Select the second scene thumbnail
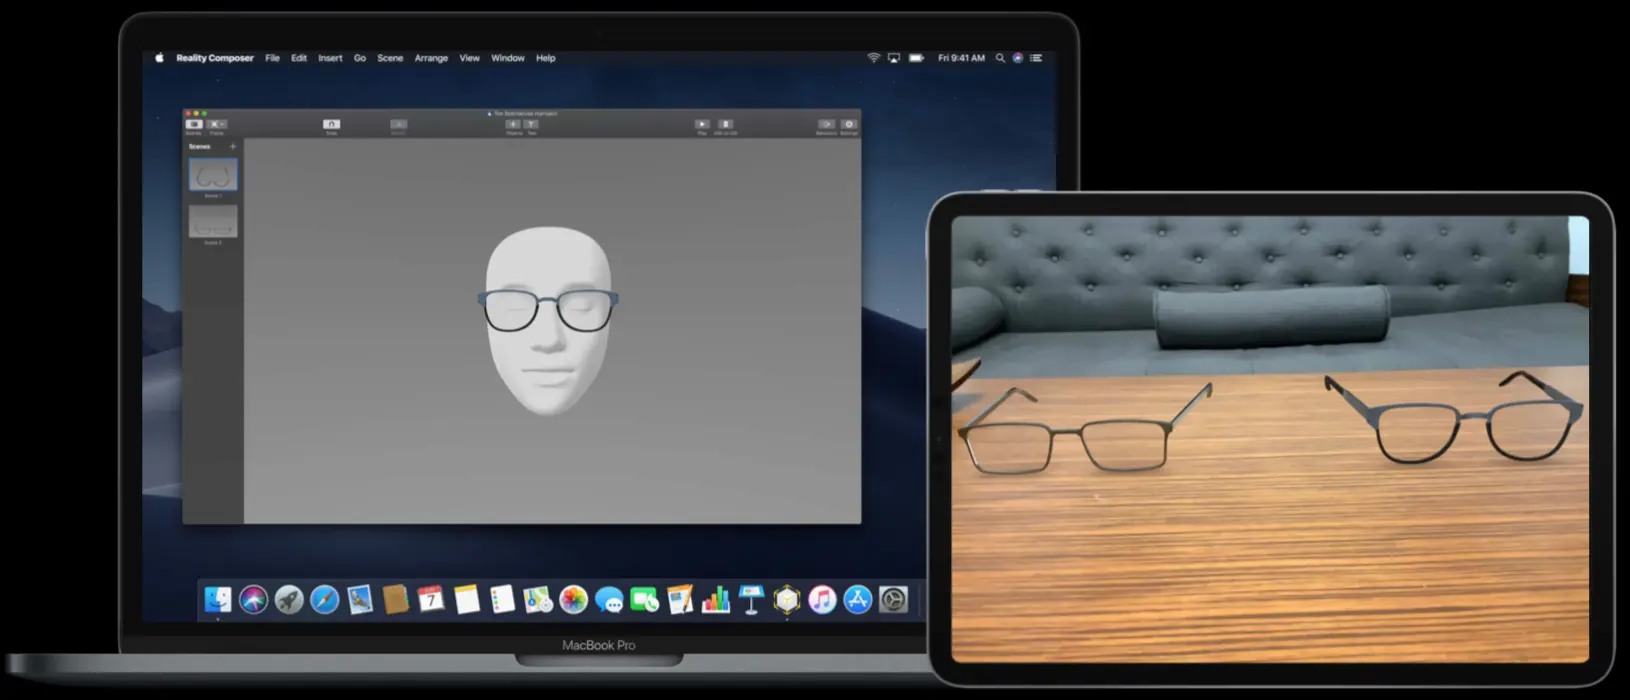1630x700 pixels. coord(213,221)
